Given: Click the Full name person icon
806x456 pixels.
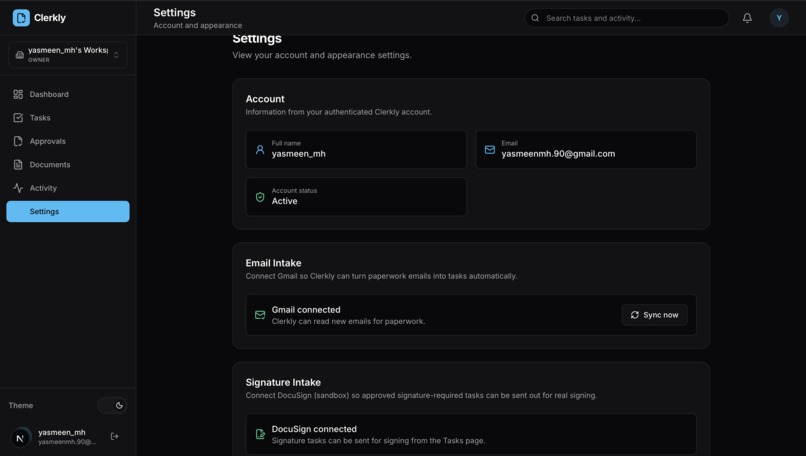Looking at the screenshot, I should tap(260, 150).
